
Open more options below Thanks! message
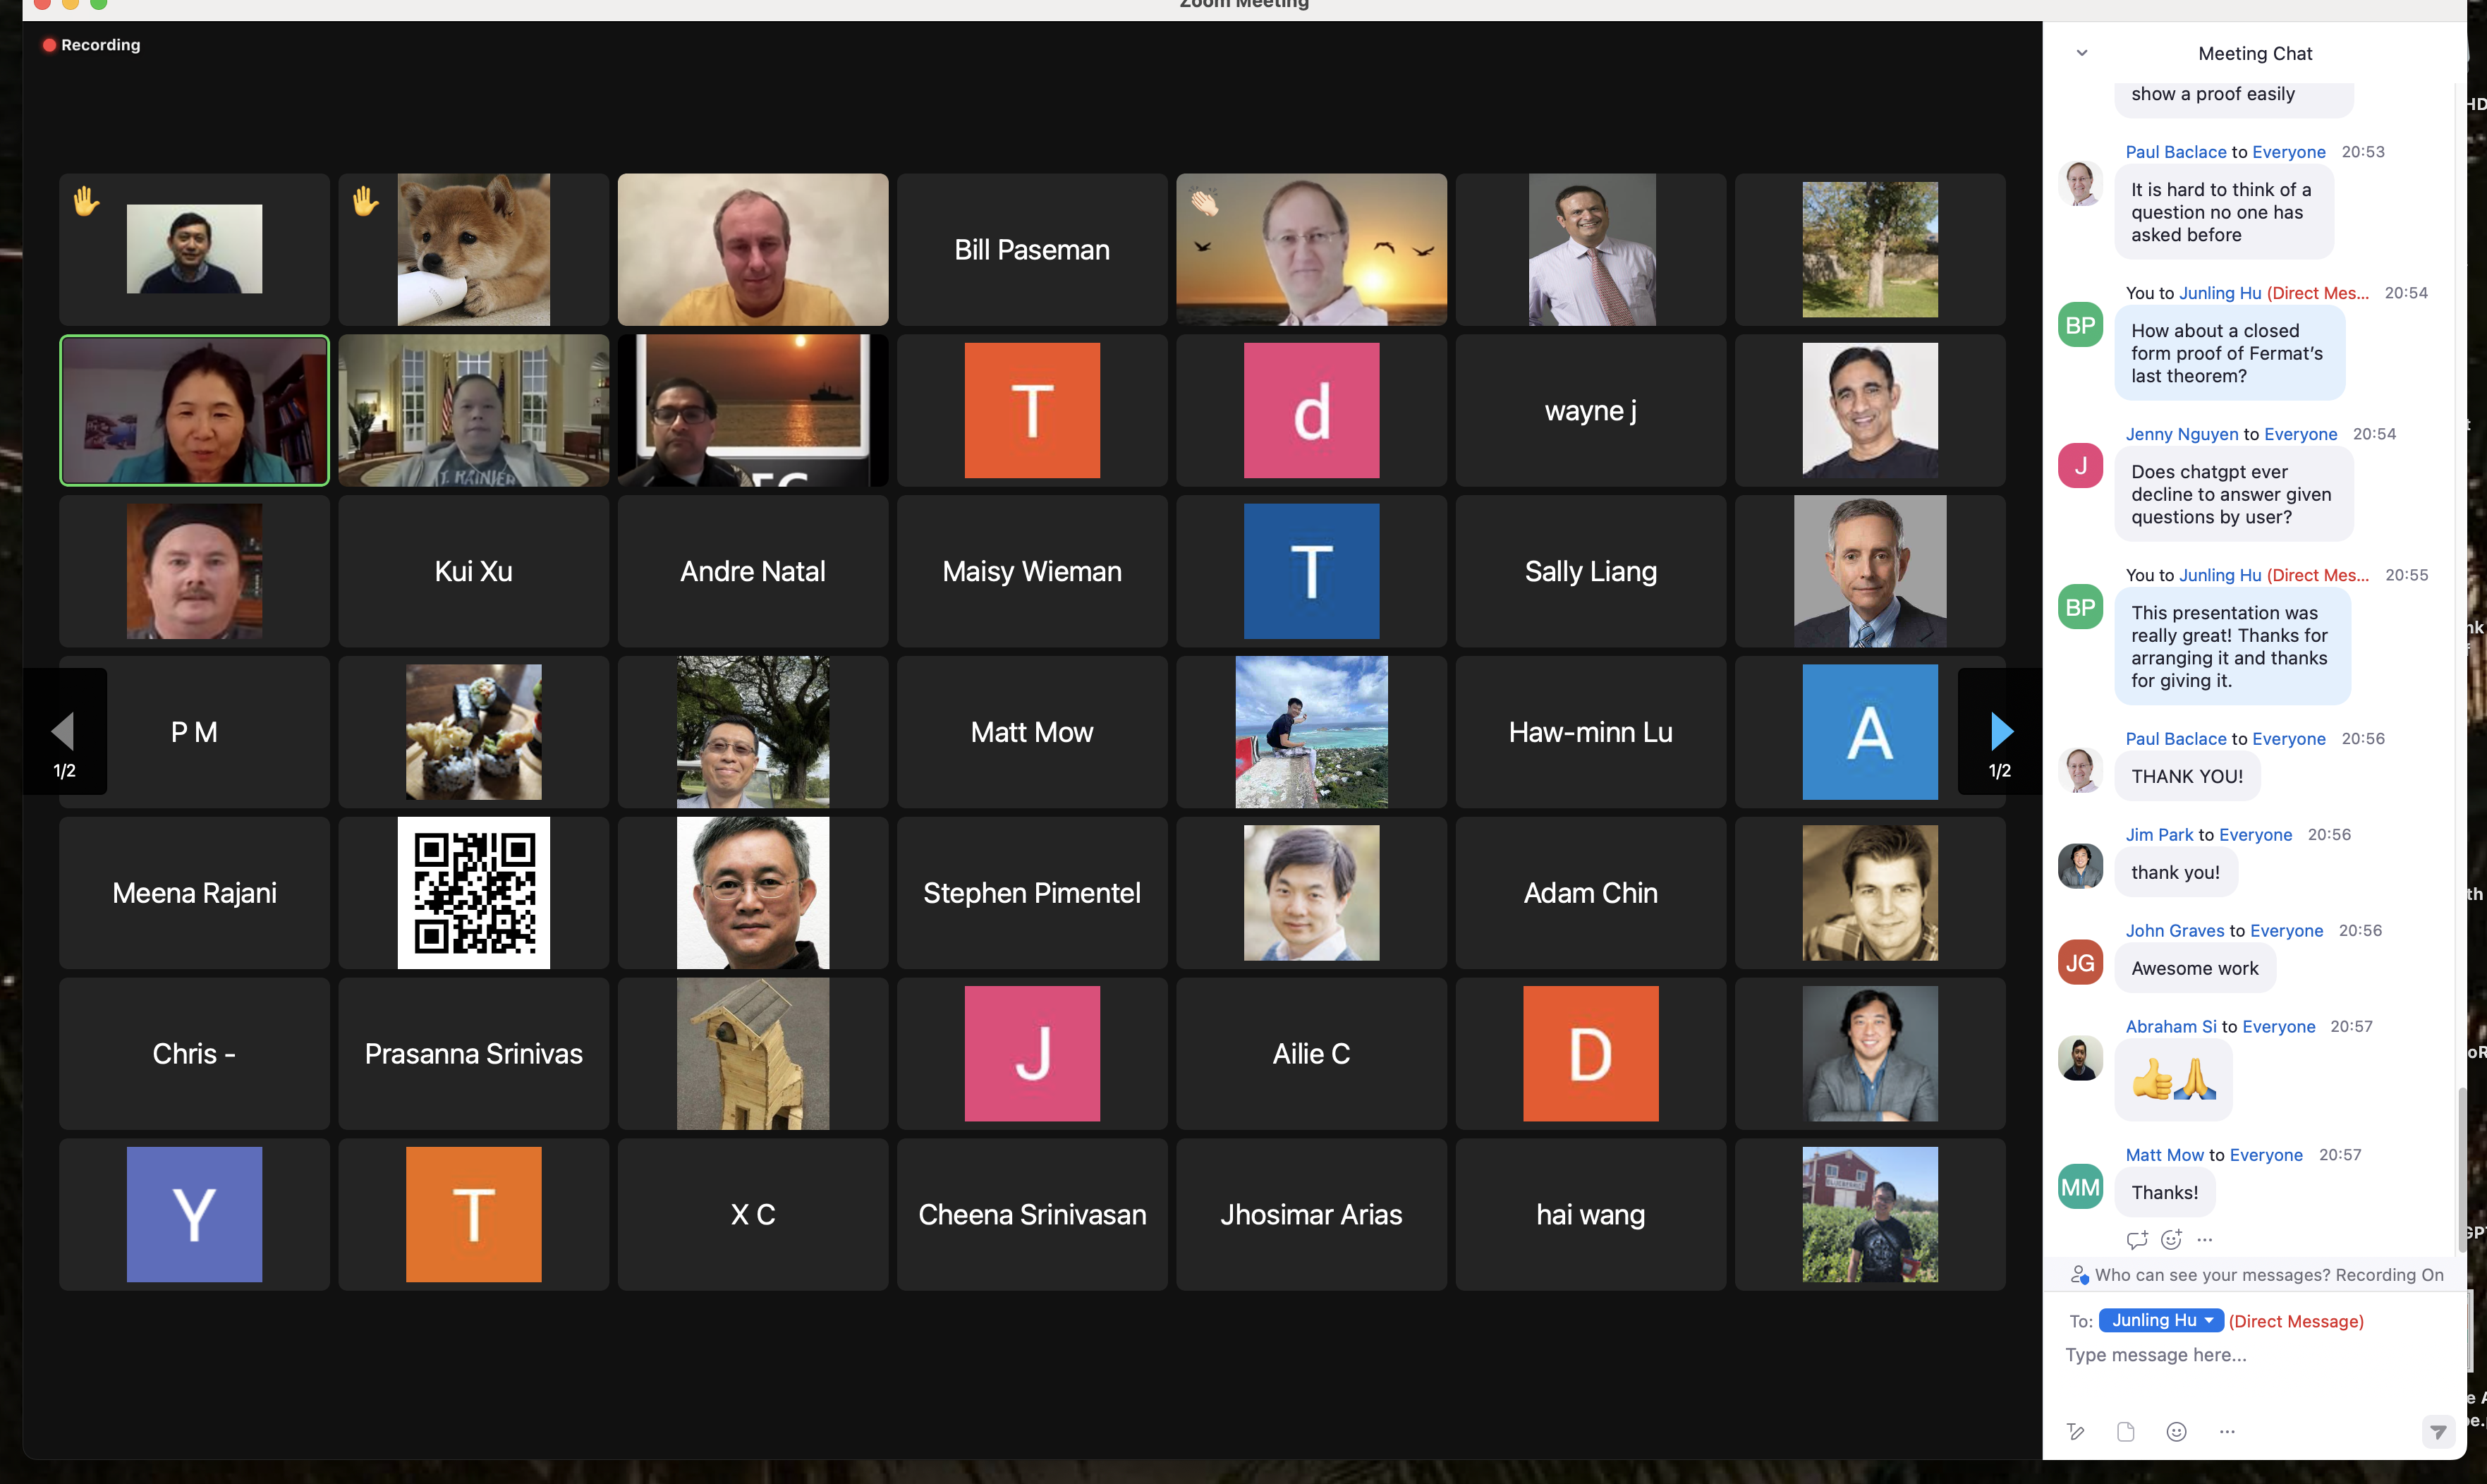2205,1239
